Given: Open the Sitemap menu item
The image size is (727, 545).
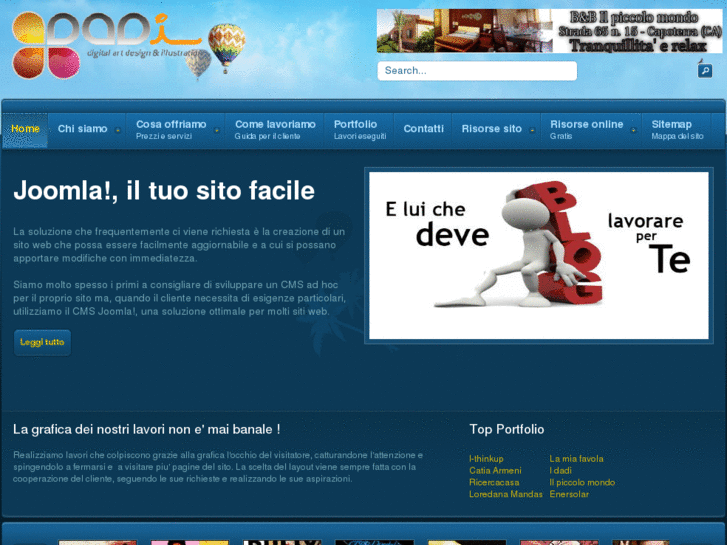Looking at the screenshot, I should [x=677, y=129].
